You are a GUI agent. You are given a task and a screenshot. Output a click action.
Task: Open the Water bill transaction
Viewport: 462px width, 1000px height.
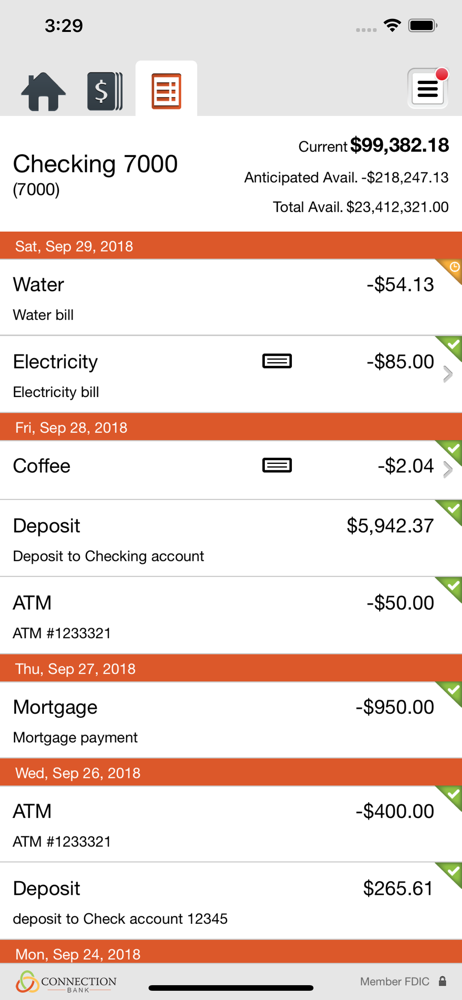pos(231,297)
